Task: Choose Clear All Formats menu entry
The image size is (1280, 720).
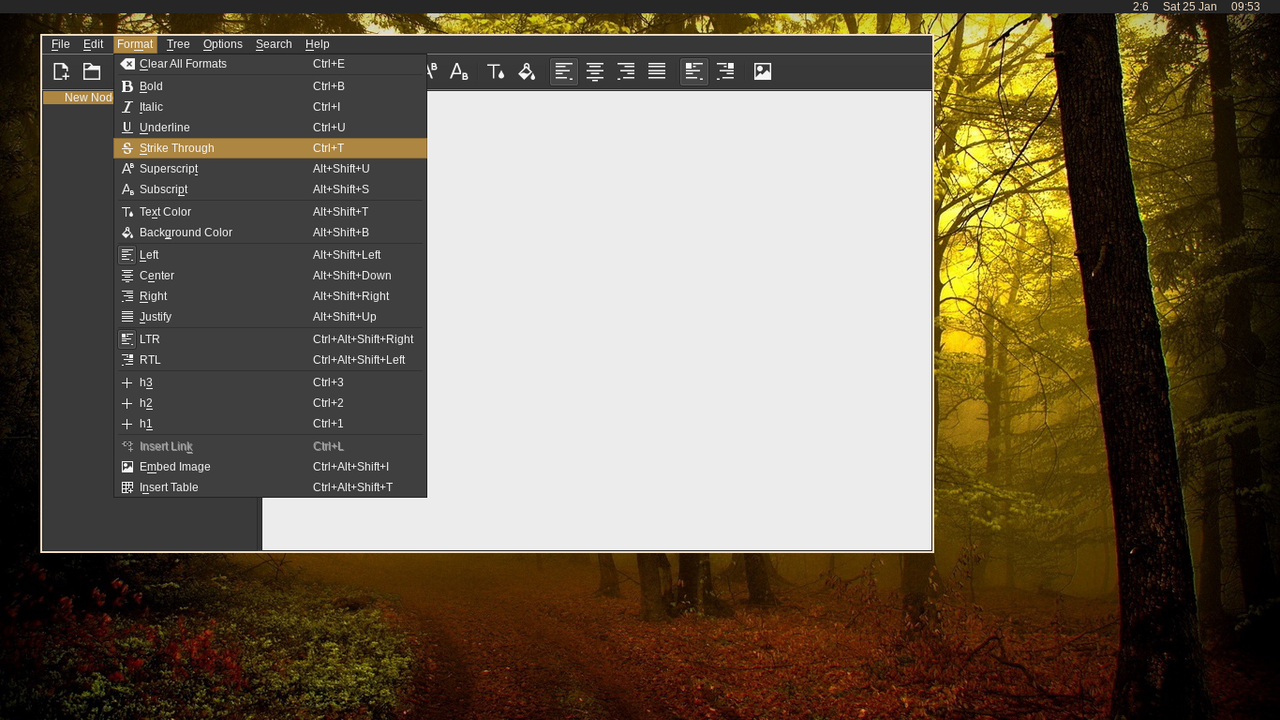Action: [270, 64]
